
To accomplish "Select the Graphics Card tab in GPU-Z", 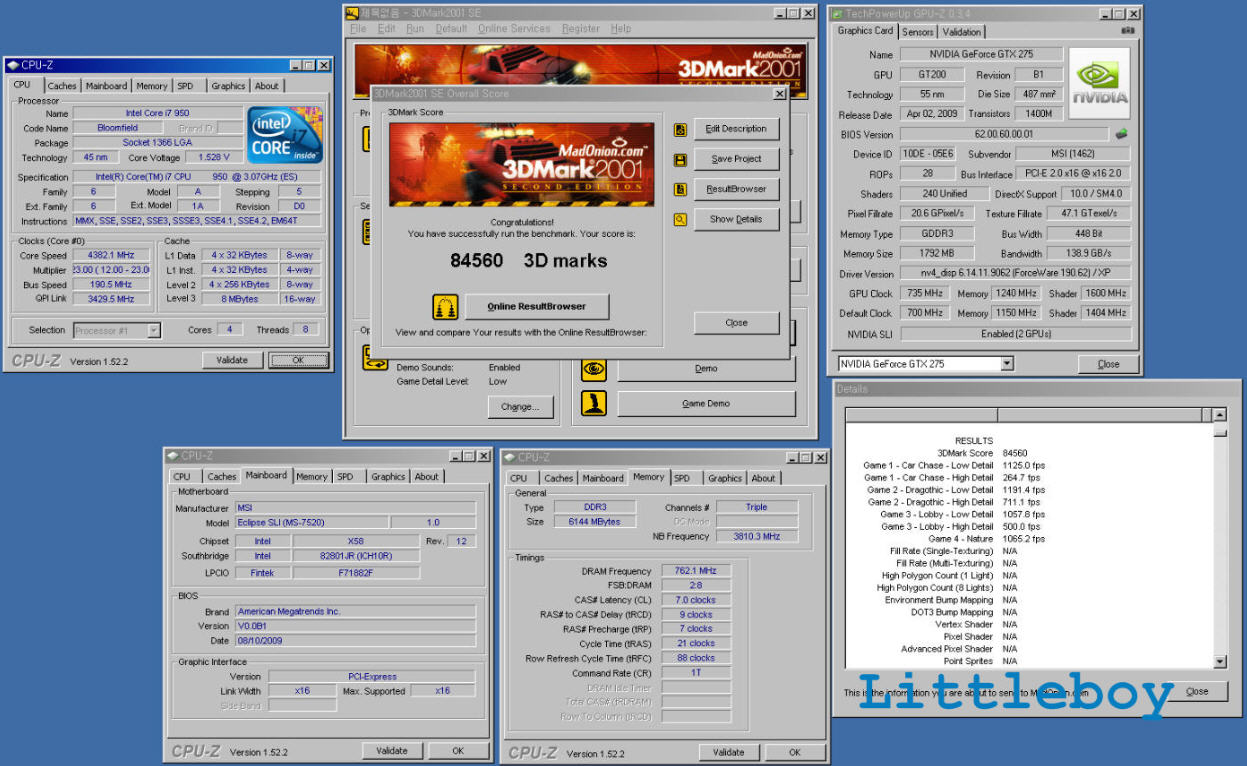I will tap(866, 31).
